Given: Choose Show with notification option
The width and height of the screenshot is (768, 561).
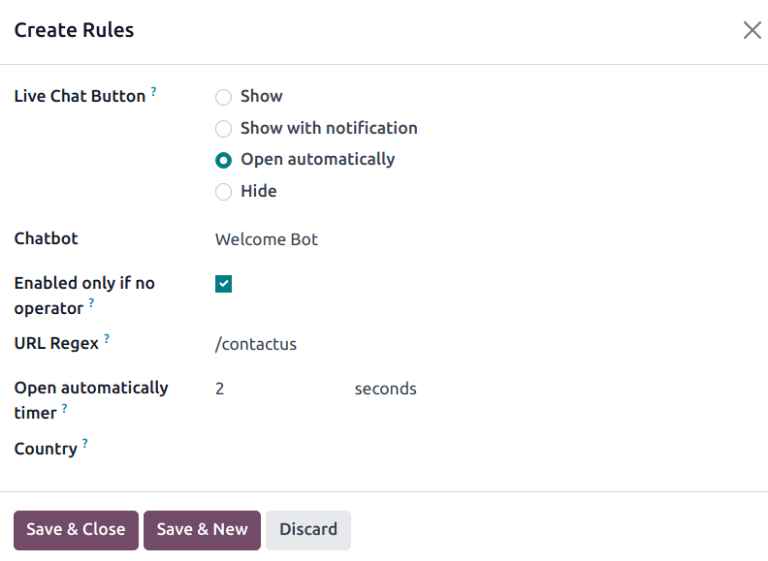Looking at the screenshot, I should (x=223, y=129).
